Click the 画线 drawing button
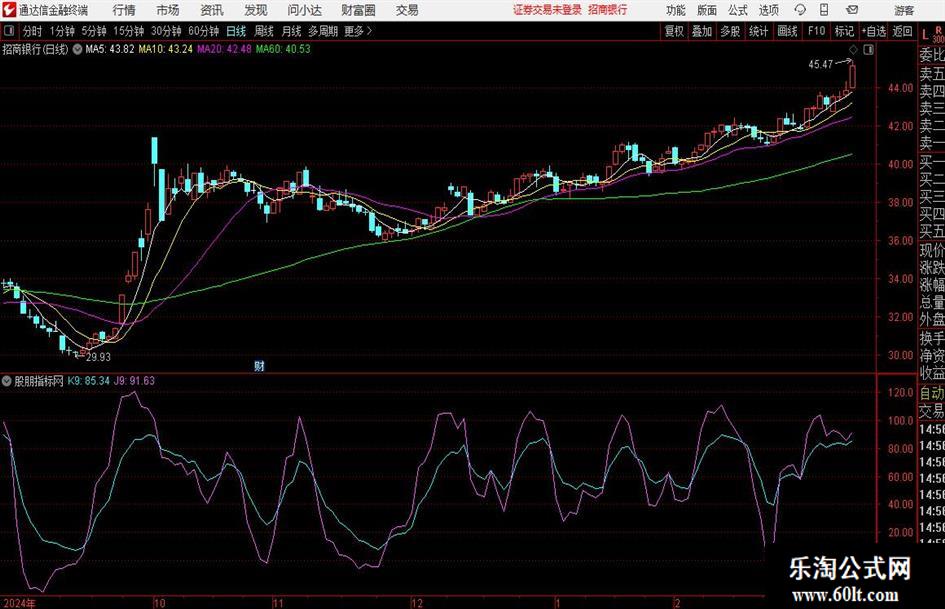The width and height of the screenshot is (945, 609). click(787, 31)
